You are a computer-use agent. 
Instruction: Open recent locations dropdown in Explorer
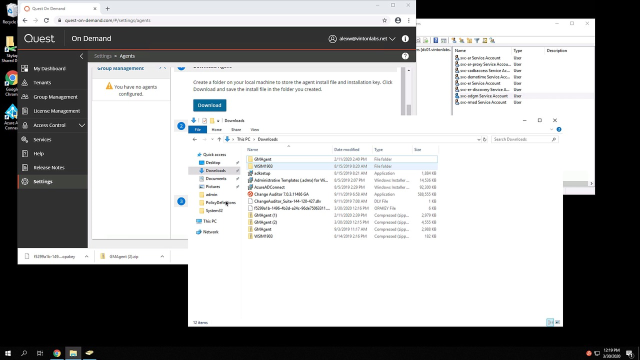pos(212,139)
